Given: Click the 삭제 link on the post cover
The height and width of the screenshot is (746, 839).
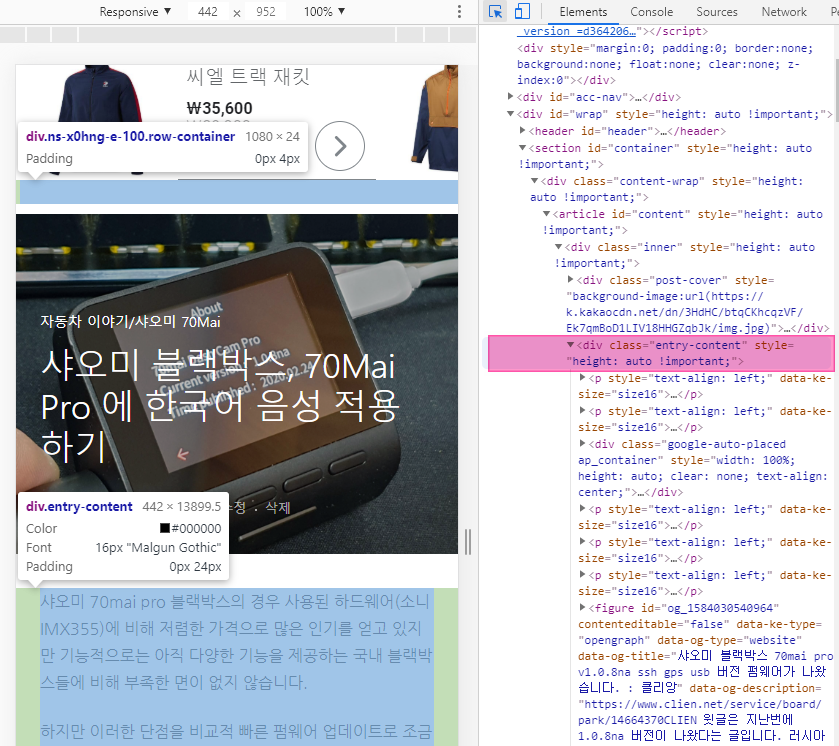Looking at the screenshot, I should [x=278, y=507].
